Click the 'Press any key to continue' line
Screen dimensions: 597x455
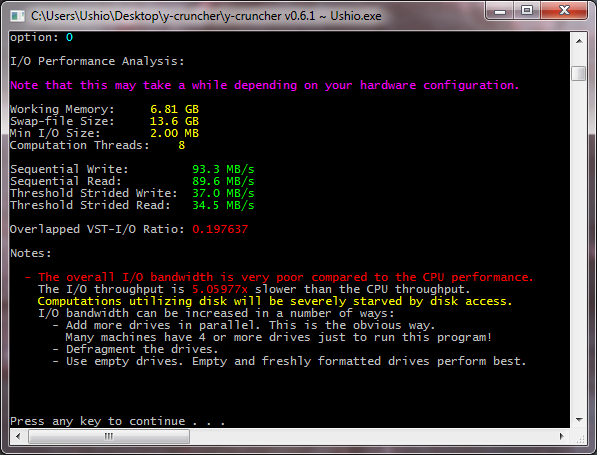(117, 421)
